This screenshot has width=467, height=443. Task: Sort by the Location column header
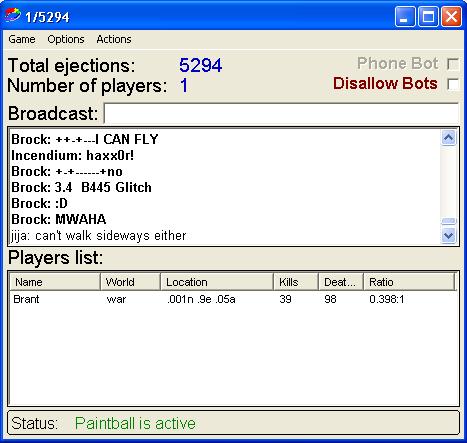click(x=217, y=282)
